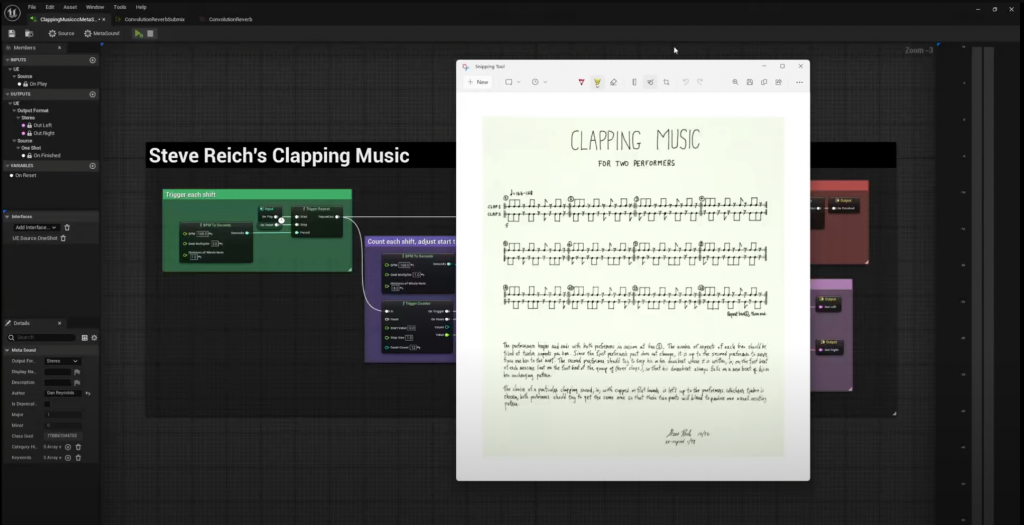Viewport: 1024px width, 525px height.
Task: Open the Window menu
Action: click(x=95, y=7)
